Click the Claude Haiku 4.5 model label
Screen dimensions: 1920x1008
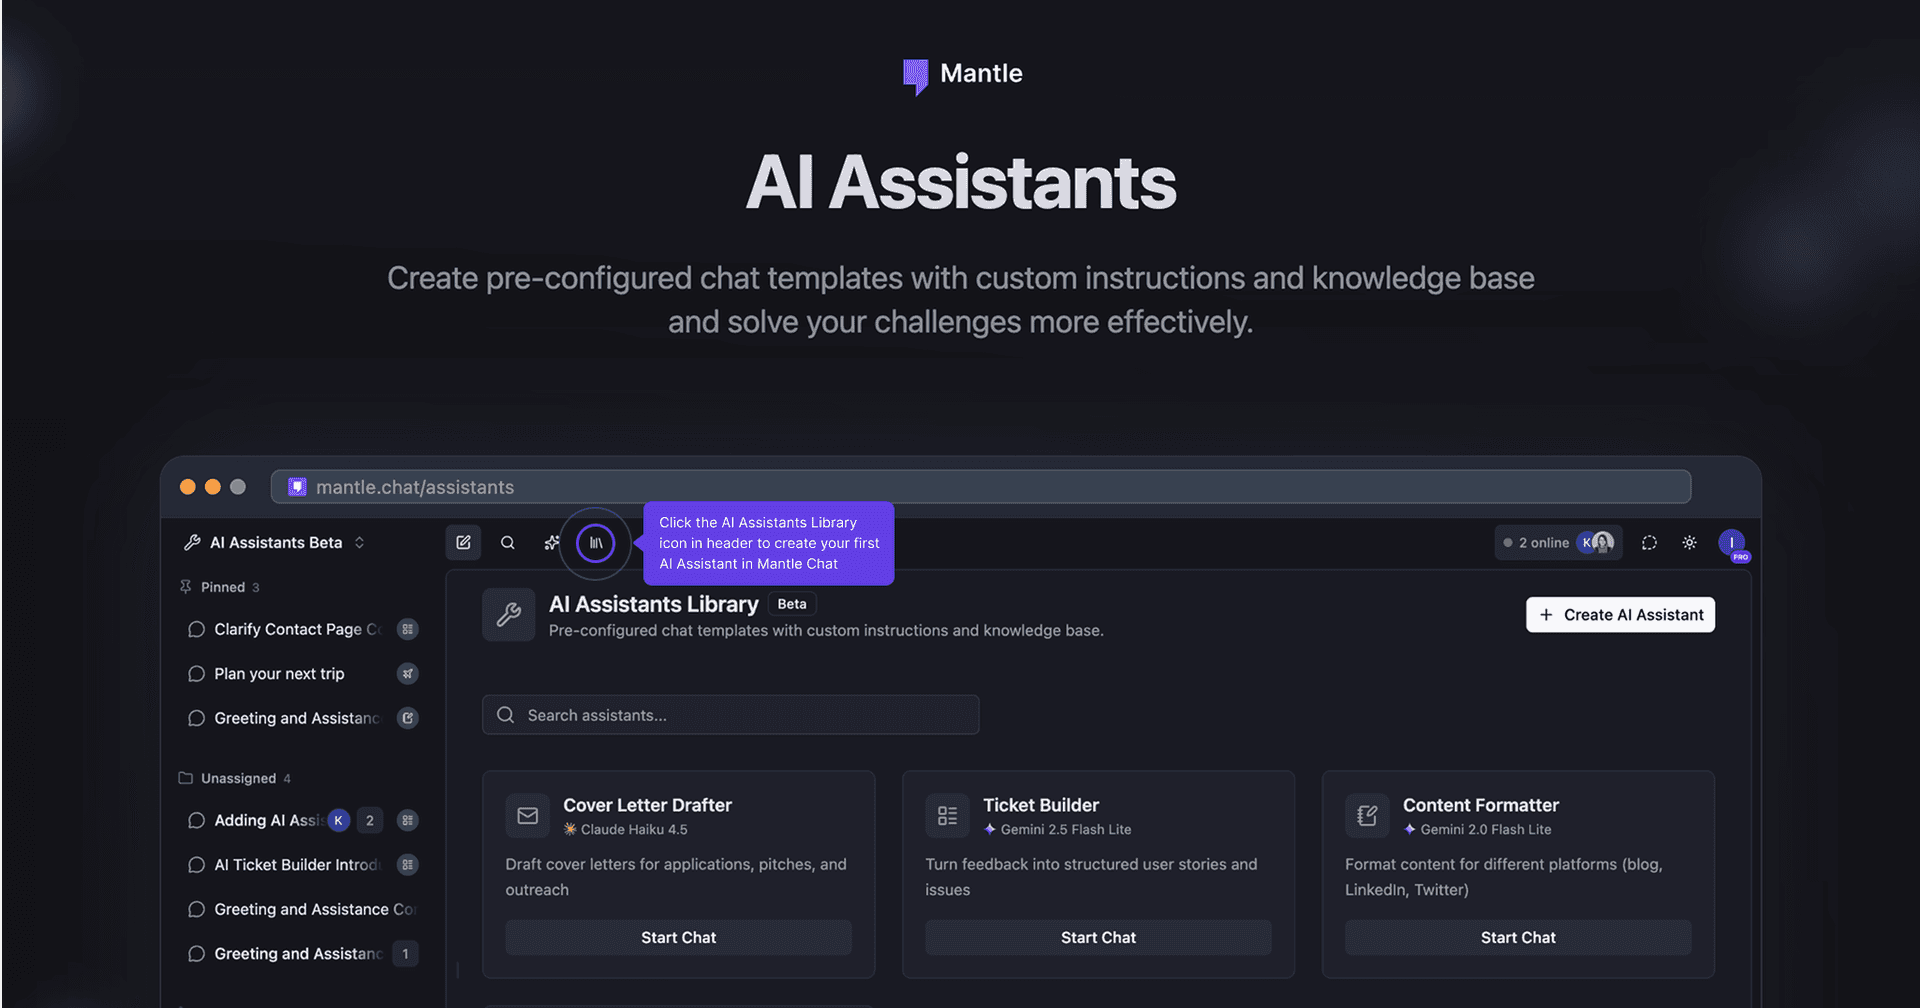click(x=625, y=829)
